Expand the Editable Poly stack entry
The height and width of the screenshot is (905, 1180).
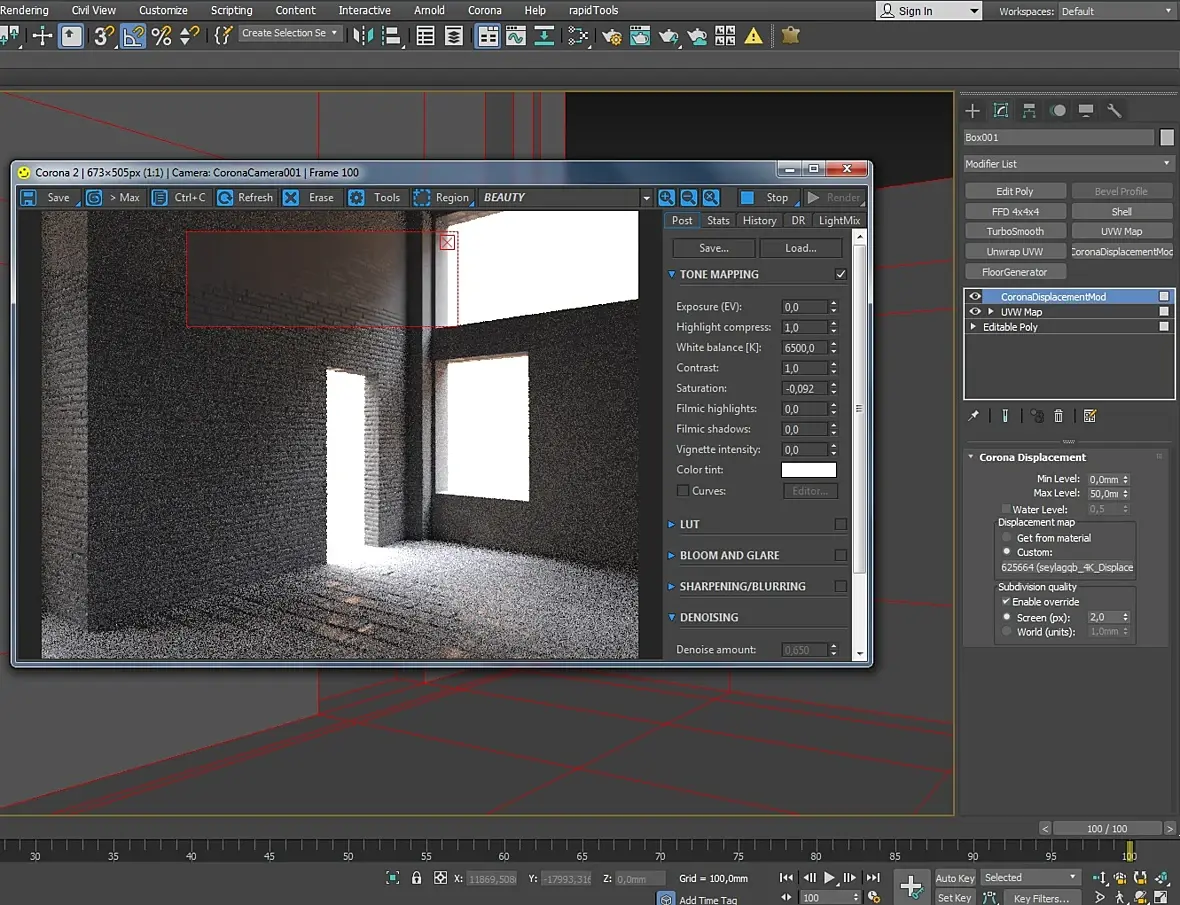tap(973, 326)
